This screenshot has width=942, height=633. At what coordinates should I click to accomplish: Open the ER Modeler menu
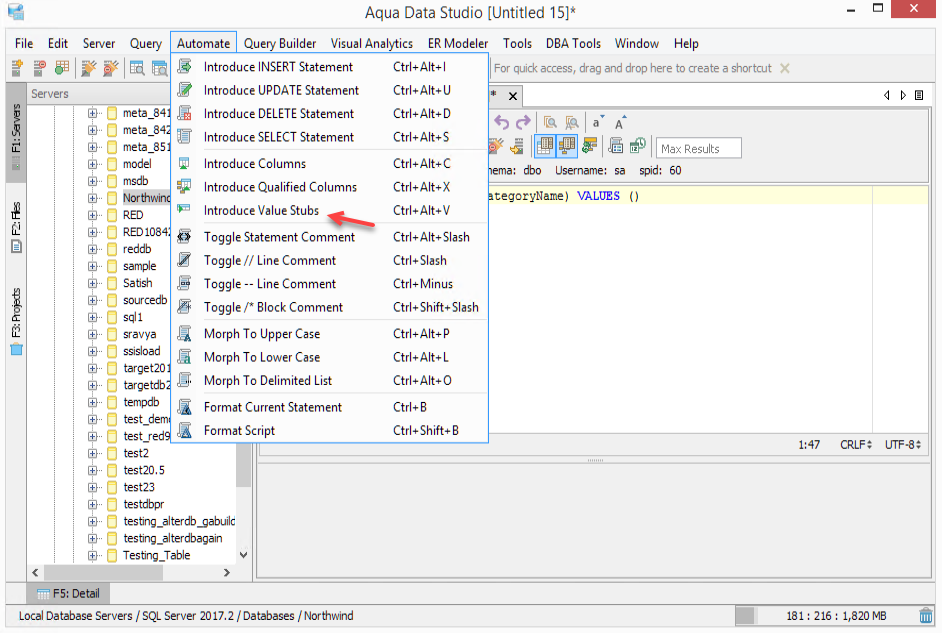[458, 43]
